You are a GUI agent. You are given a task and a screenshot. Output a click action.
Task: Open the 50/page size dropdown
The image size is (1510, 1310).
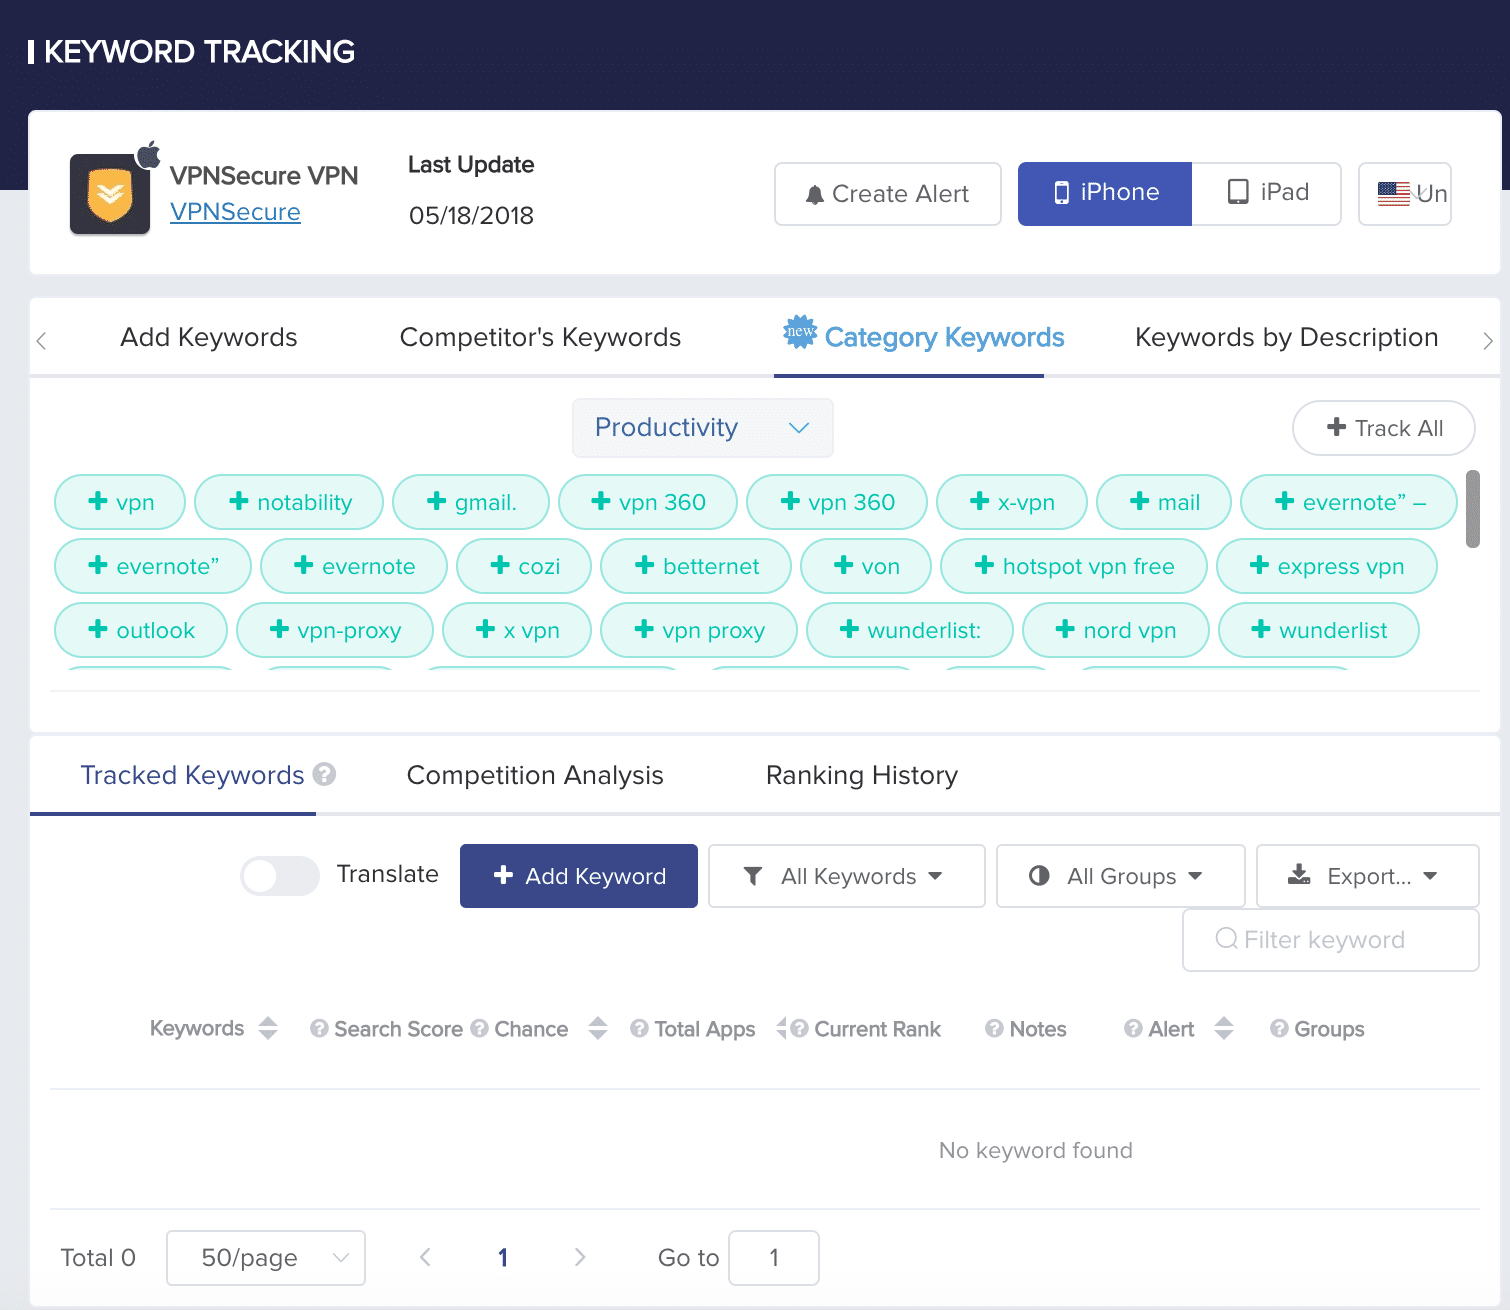tap(266, 1258)
